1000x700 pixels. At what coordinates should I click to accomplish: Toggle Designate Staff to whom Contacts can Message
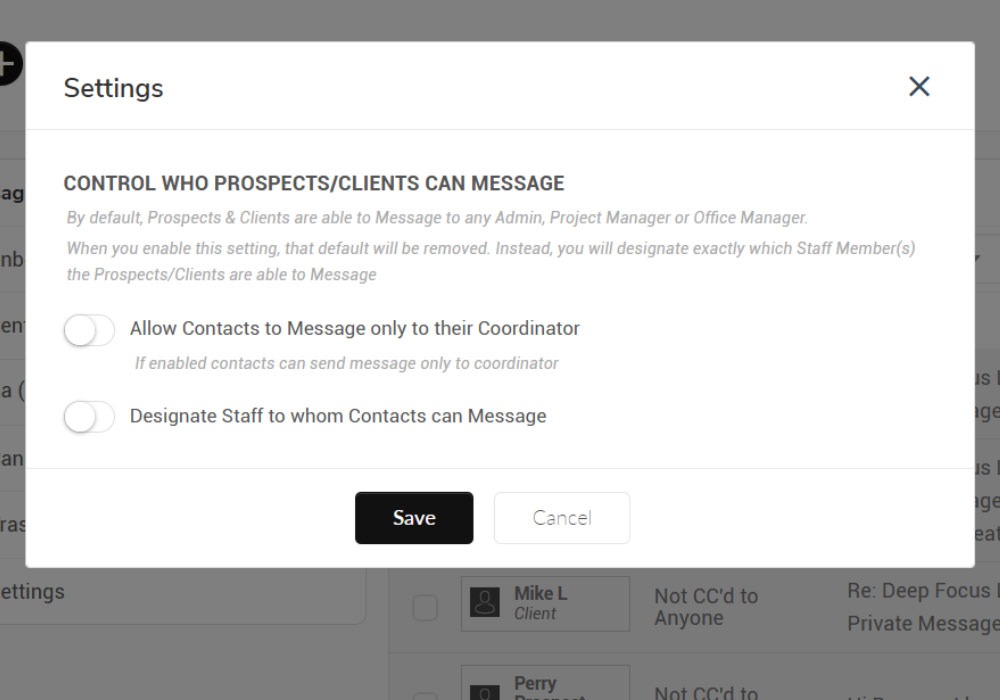coord(89,416)
